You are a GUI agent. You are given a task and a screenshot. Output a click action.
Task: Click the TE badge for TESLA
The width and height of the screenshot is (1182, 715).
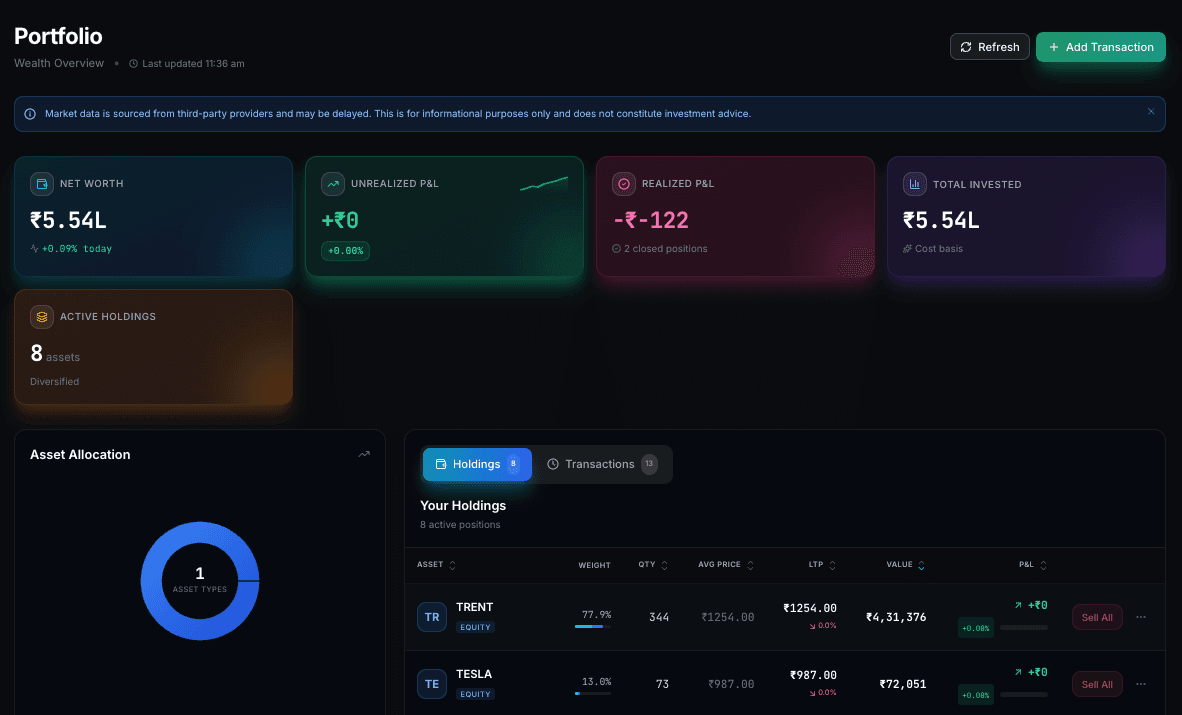click(x=431, y=684)
